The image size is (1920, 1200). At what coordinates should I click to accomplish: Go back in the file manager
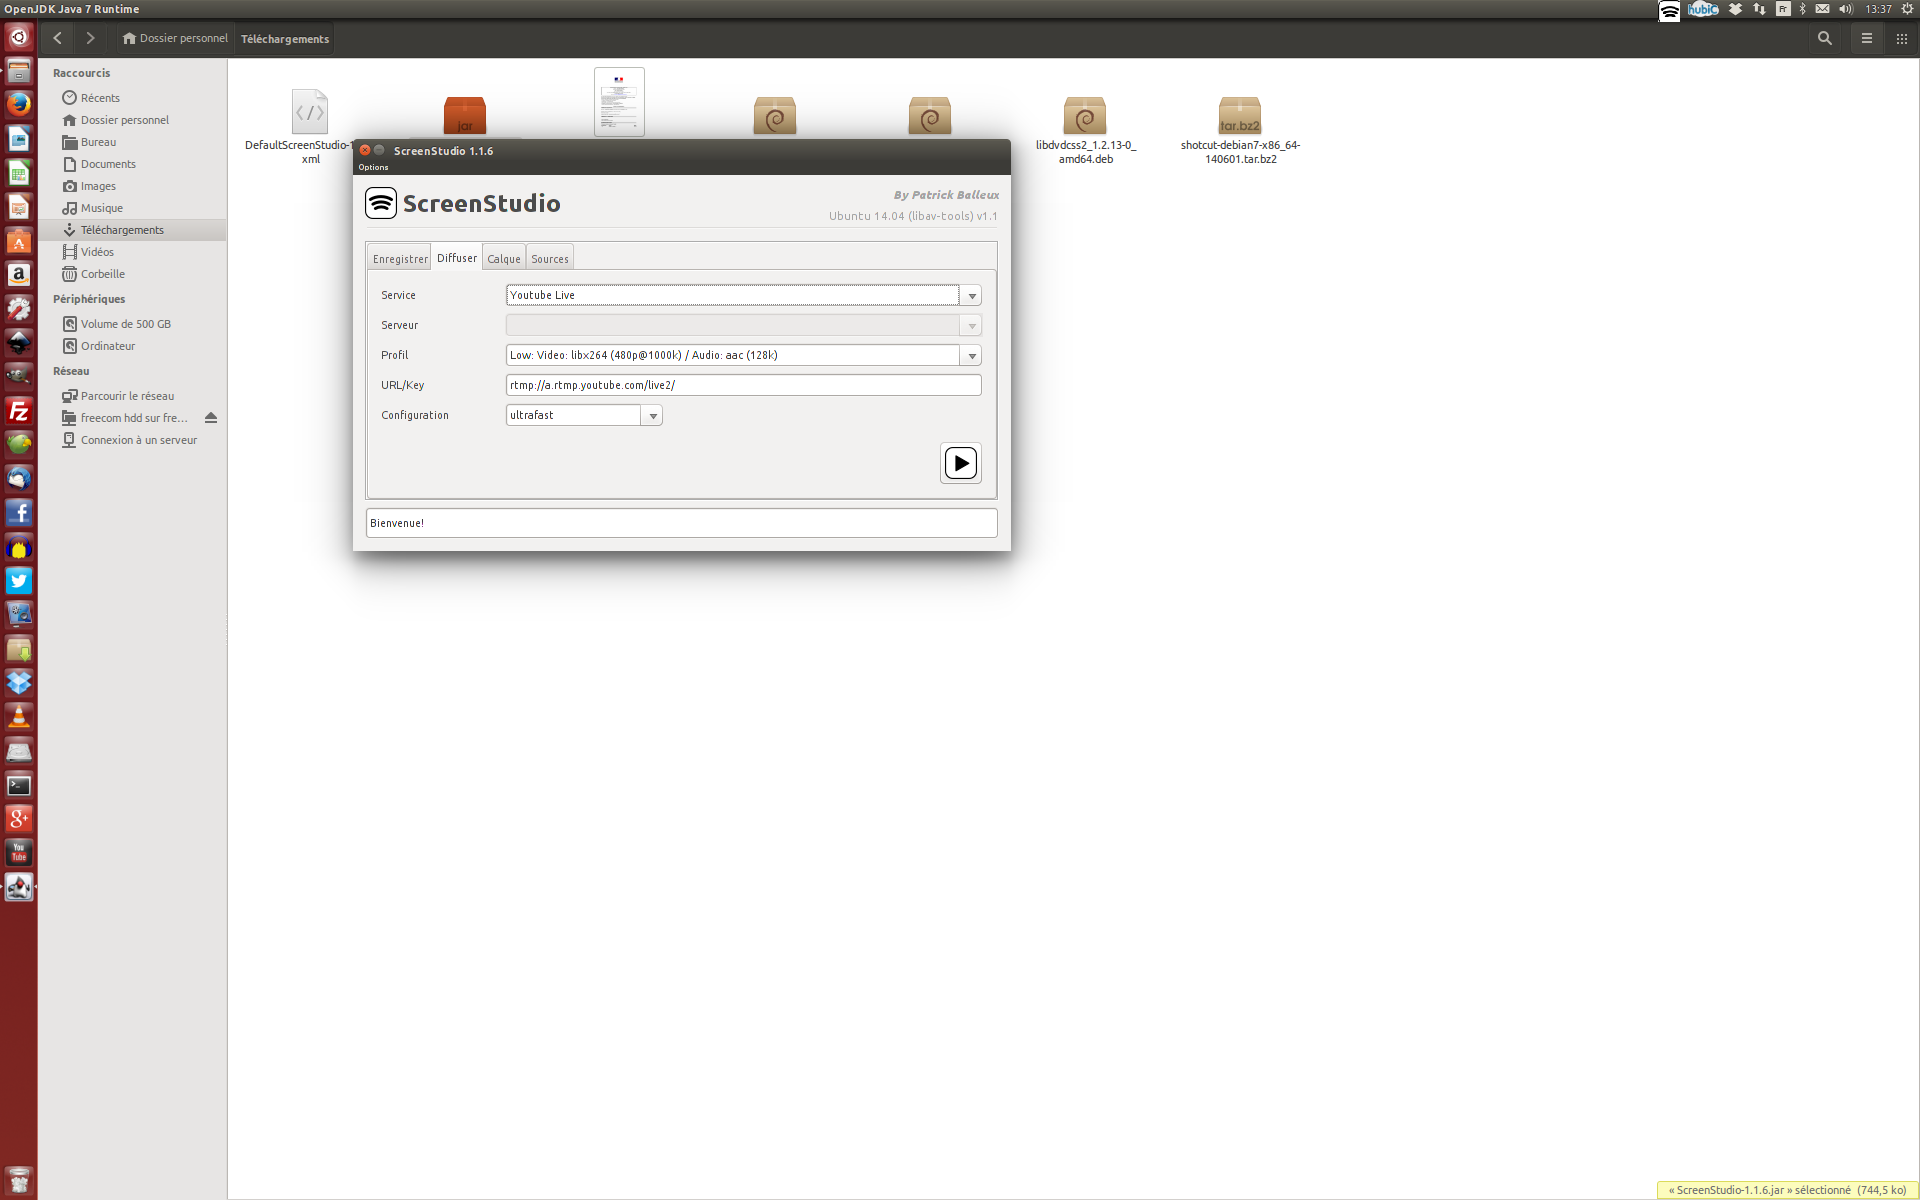coord(57,38)
